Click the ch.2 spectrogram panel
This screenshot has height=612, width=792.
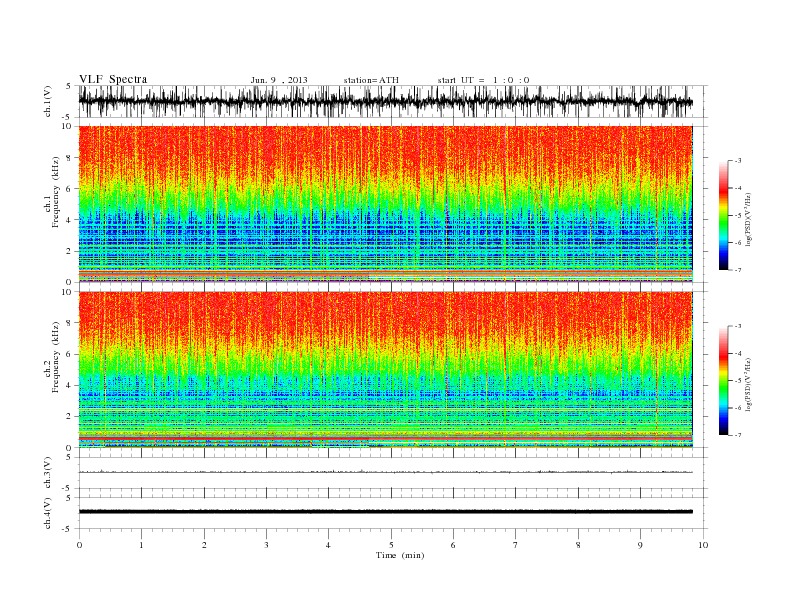pyautogui.click(x=386, y=370)
